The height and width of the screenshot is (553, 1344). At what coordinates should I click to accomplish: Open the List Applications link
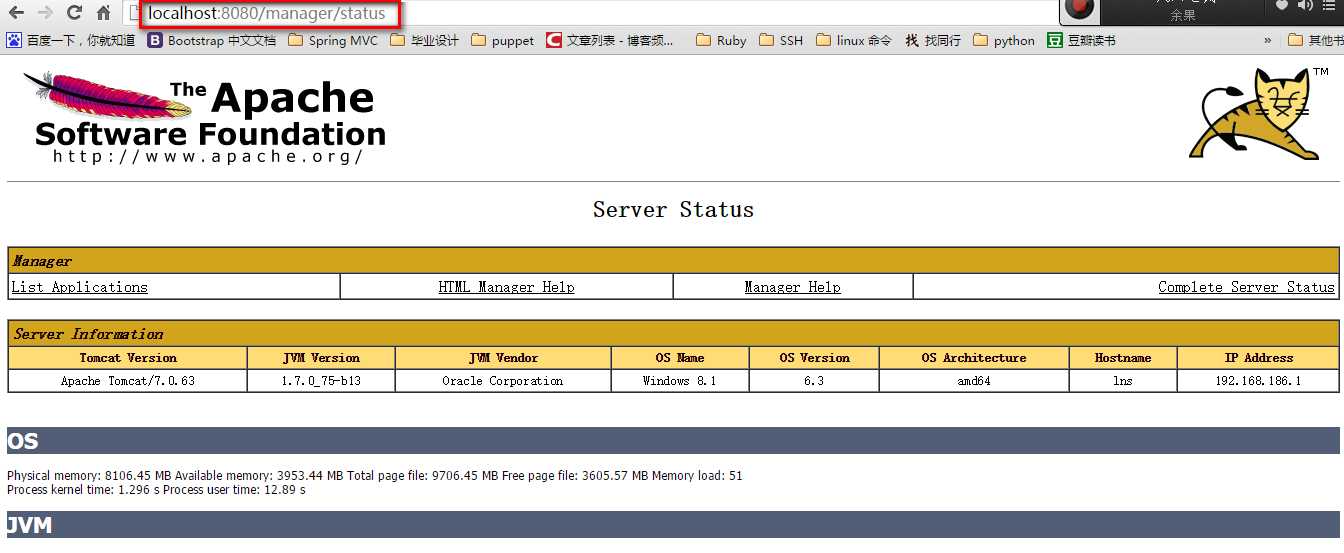[79, 287]
